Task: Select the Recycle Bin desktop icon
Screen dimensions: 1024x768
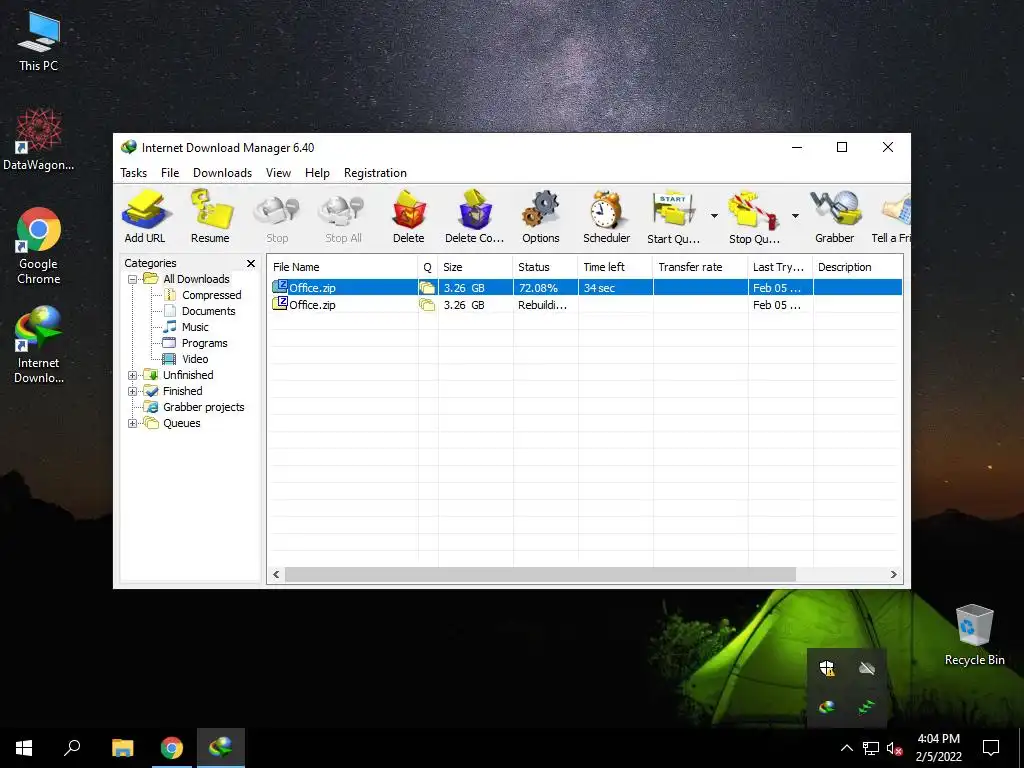Action: click(x=974, y=635)
